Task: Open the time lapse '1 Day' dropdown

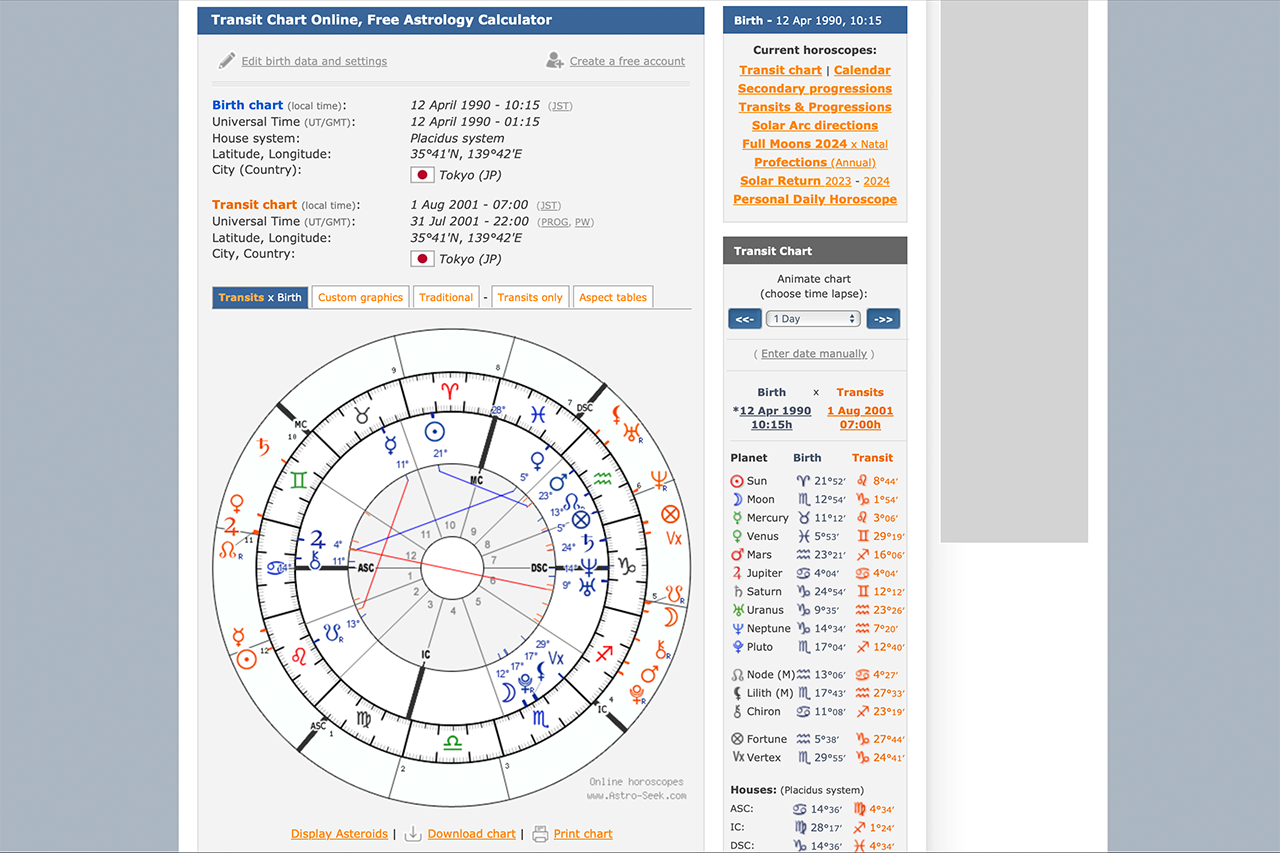Action: point(813,319)
